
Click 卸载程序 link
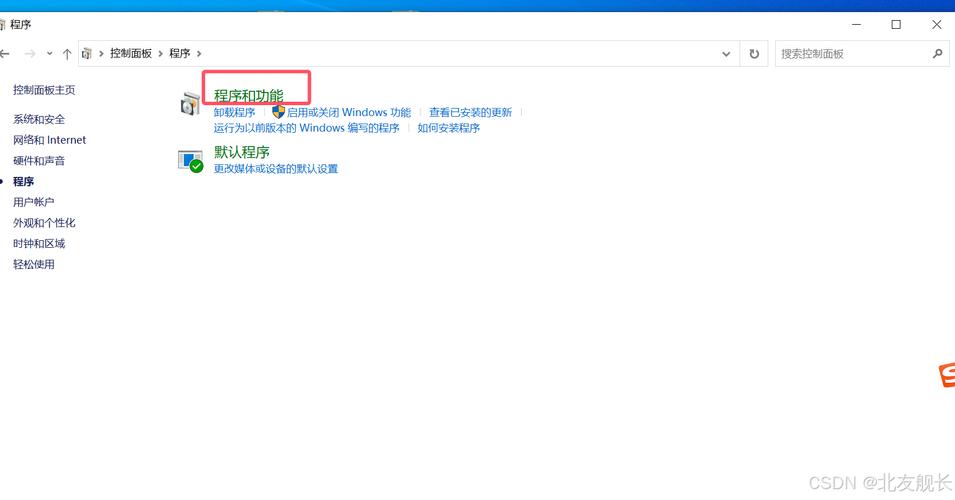coord(234,113)
